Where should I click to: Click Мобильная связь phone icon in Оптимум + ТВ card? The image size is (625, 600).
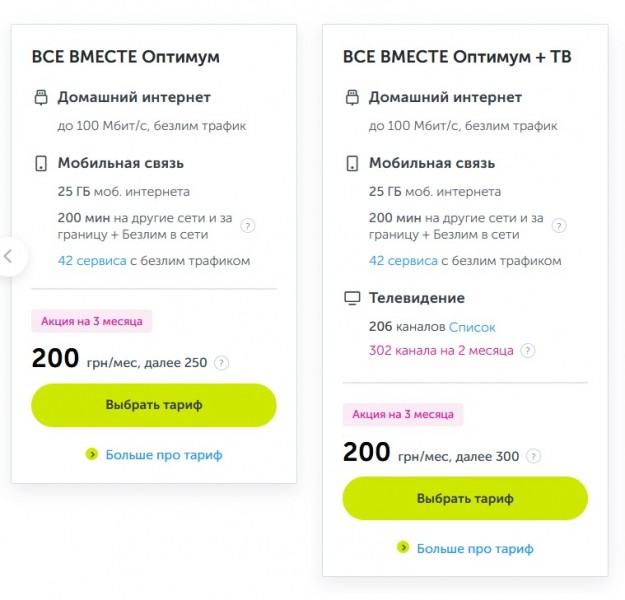coord(352,163)
